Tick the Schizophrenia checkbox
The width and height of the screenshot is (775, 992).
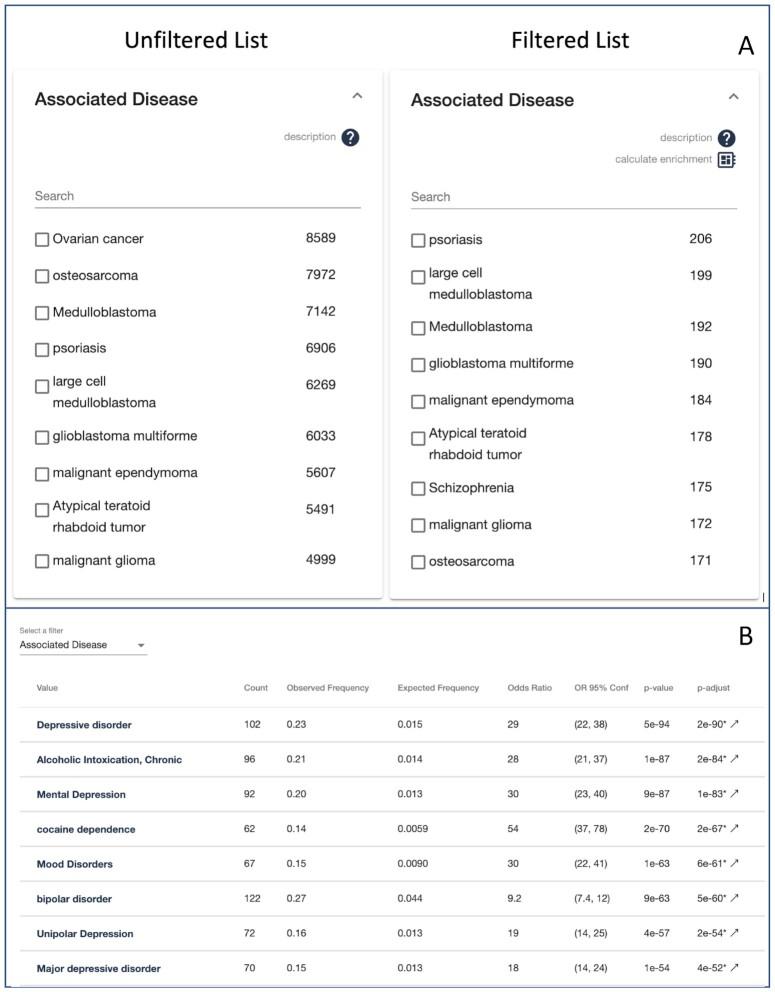pyautogui.click(x=418, y=489)
